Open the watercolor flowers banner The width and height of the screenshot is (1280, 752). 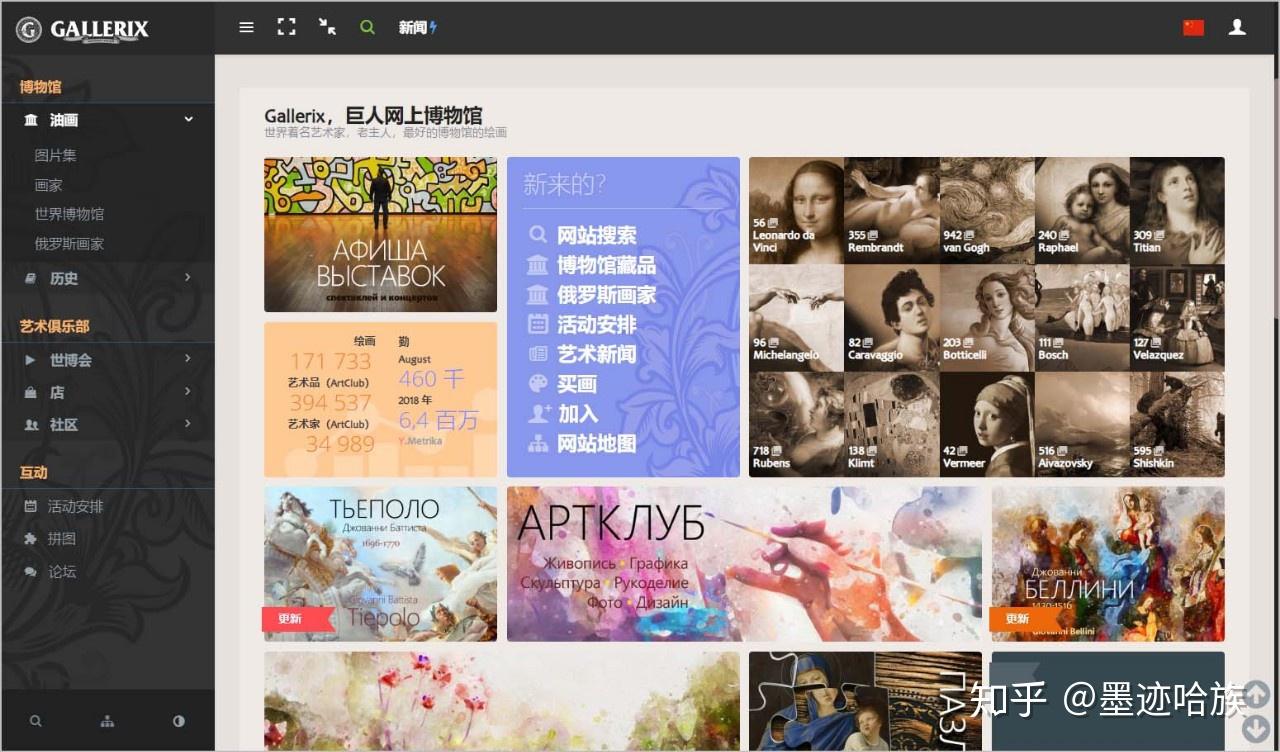tap(502, 701)
